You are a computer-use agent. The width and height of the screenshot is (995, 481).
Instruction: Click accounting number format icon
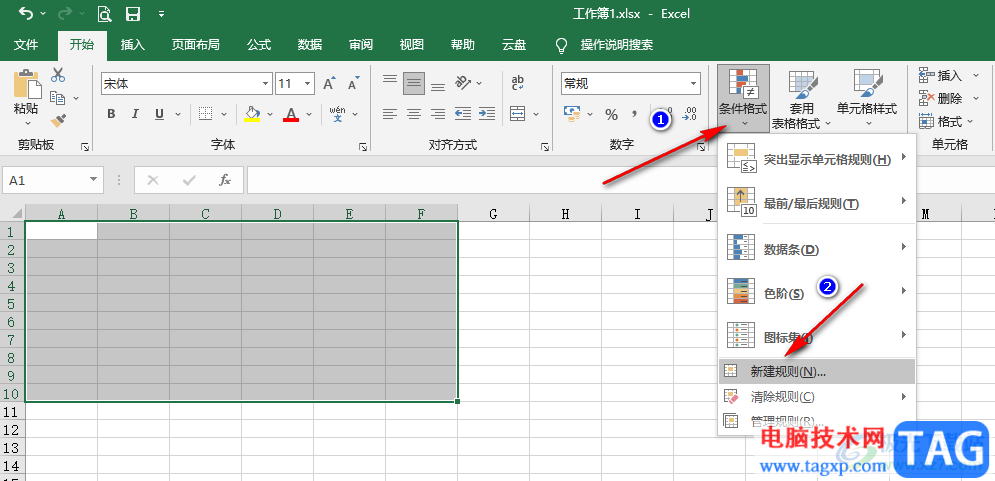(572, 114)
